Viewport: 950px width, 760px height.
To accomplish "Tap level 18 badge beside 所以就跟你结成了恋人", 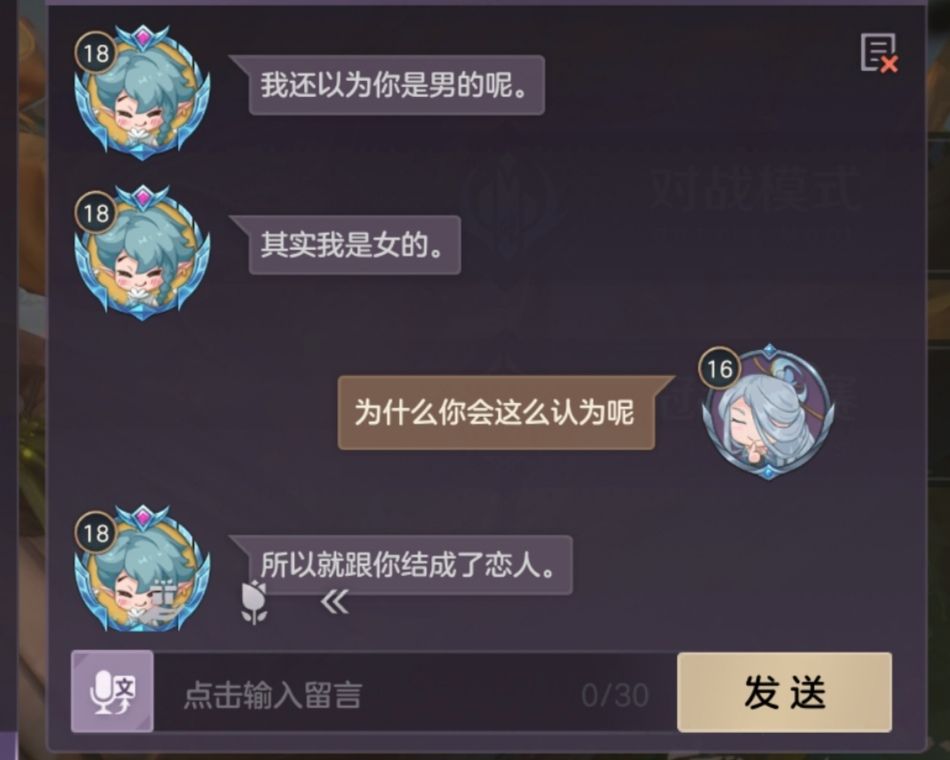I will point(96,533).
